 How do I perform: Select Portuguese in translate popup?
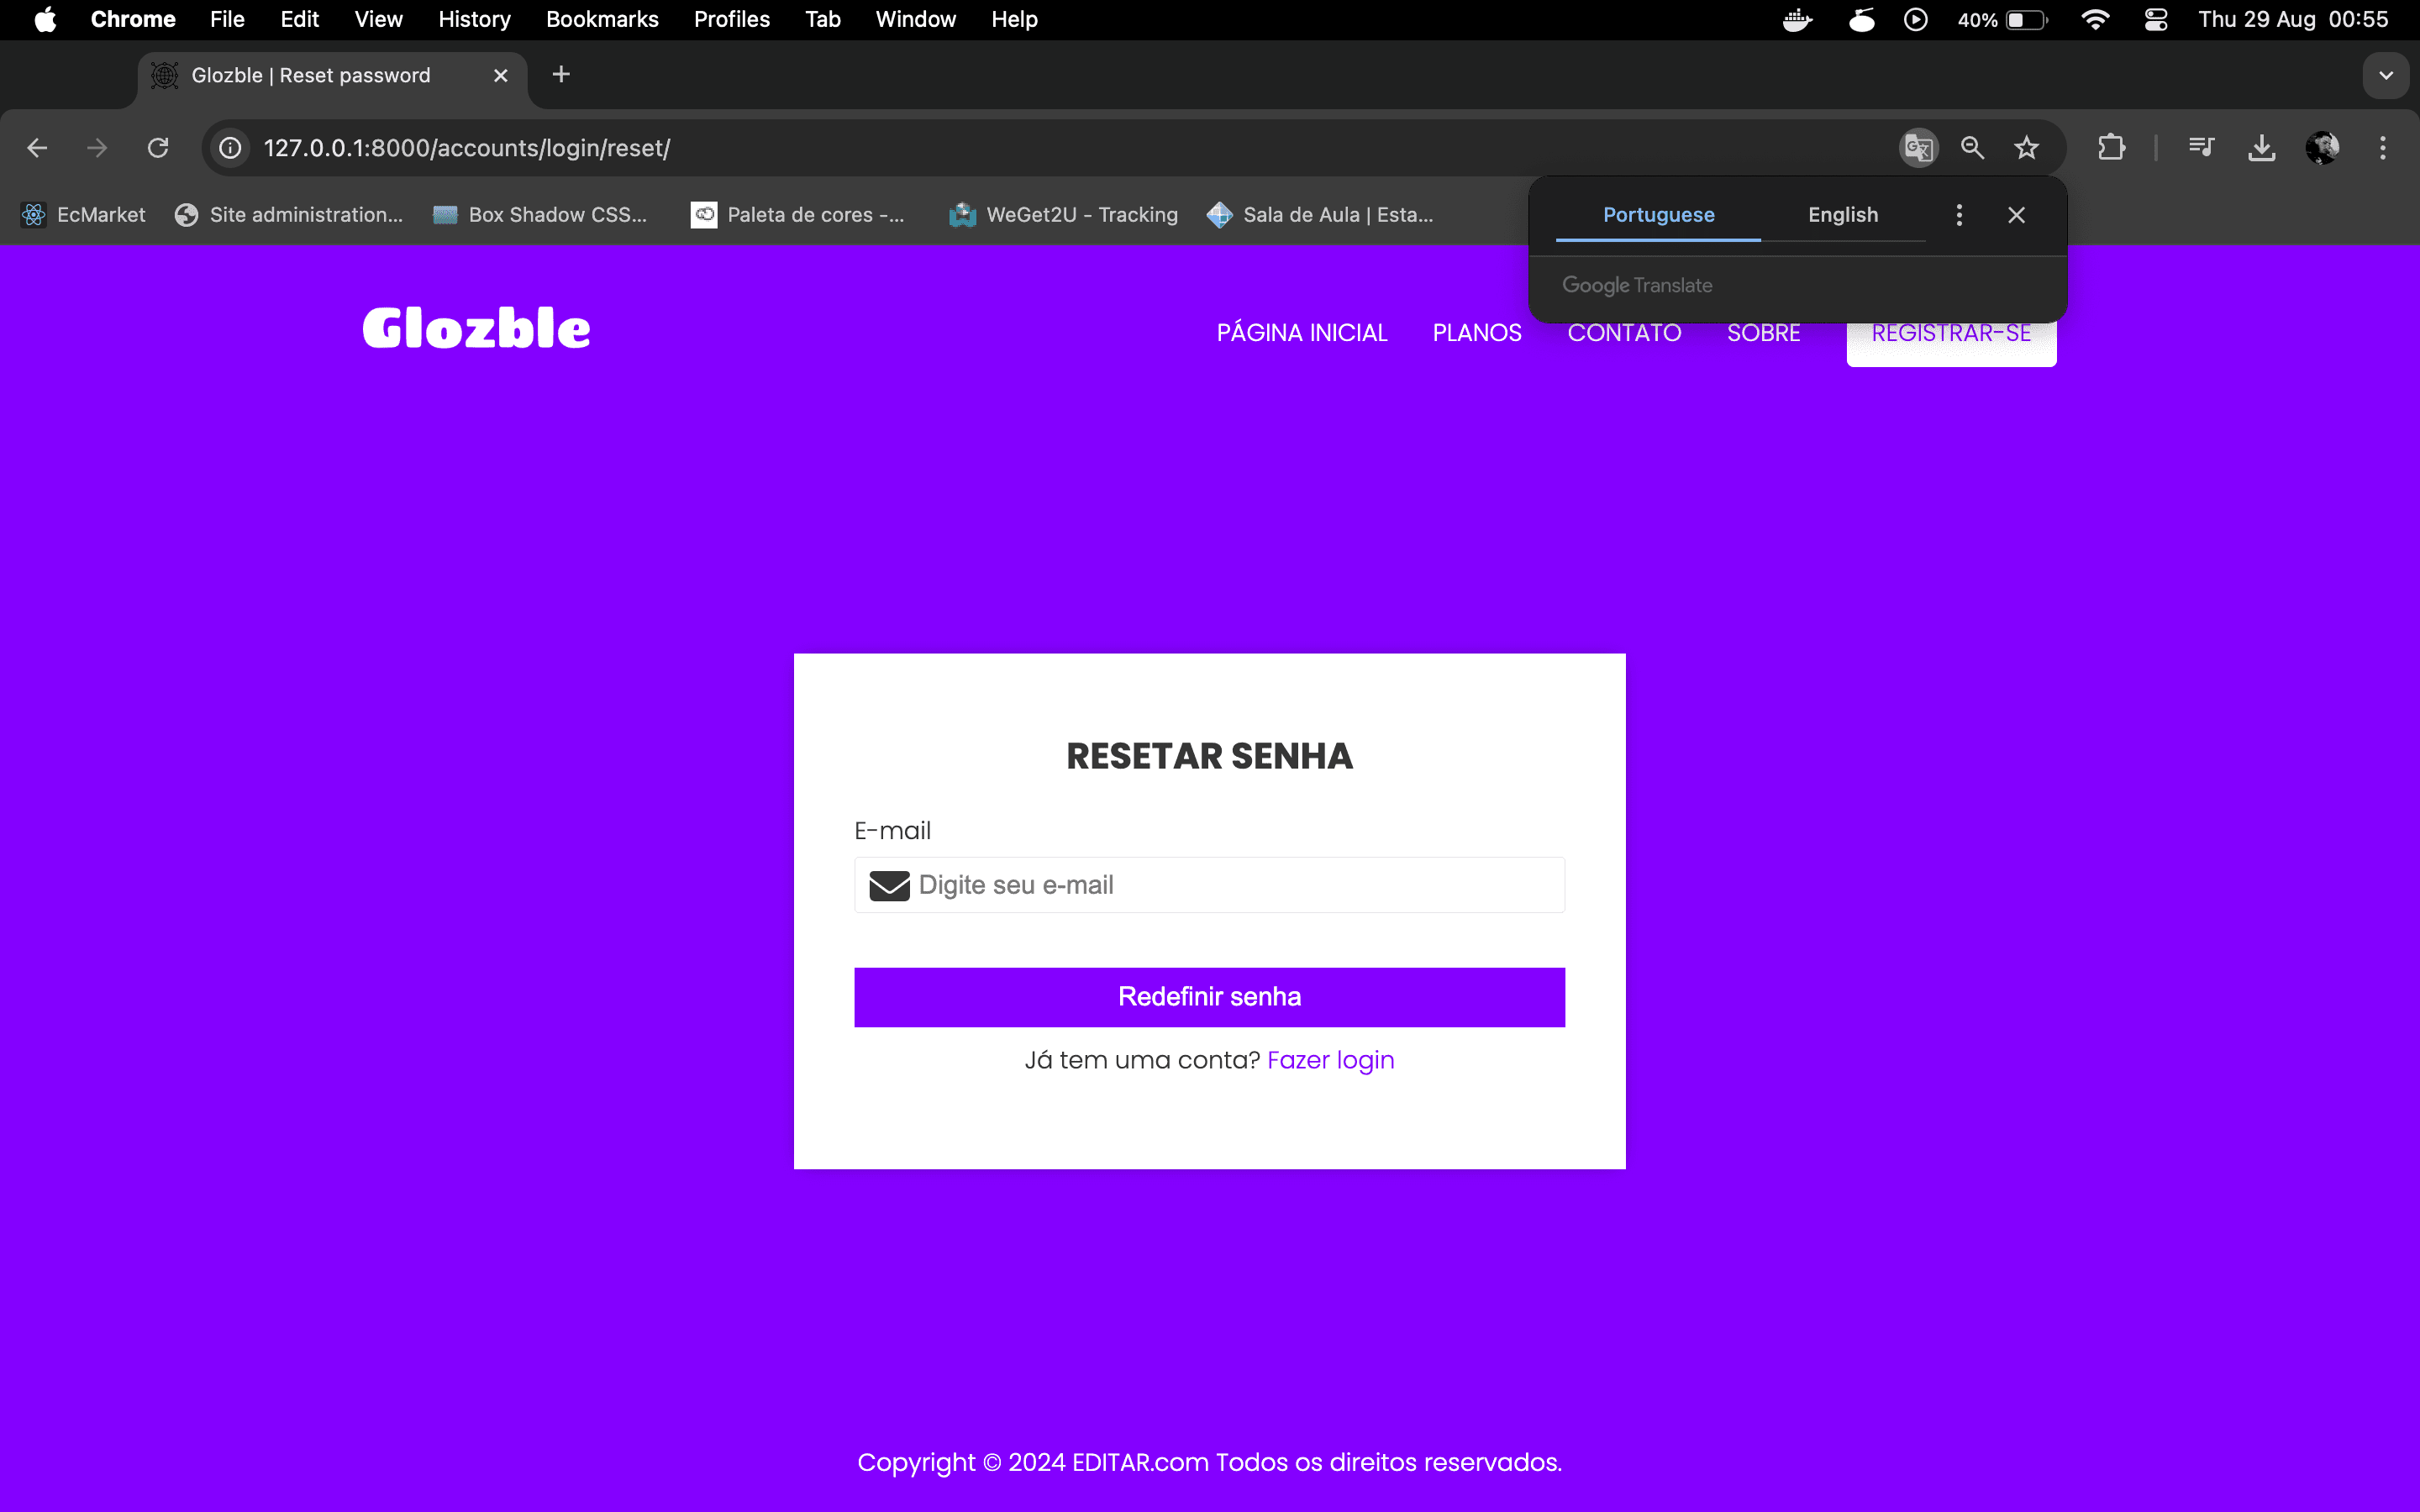[x=1658, y=215]
